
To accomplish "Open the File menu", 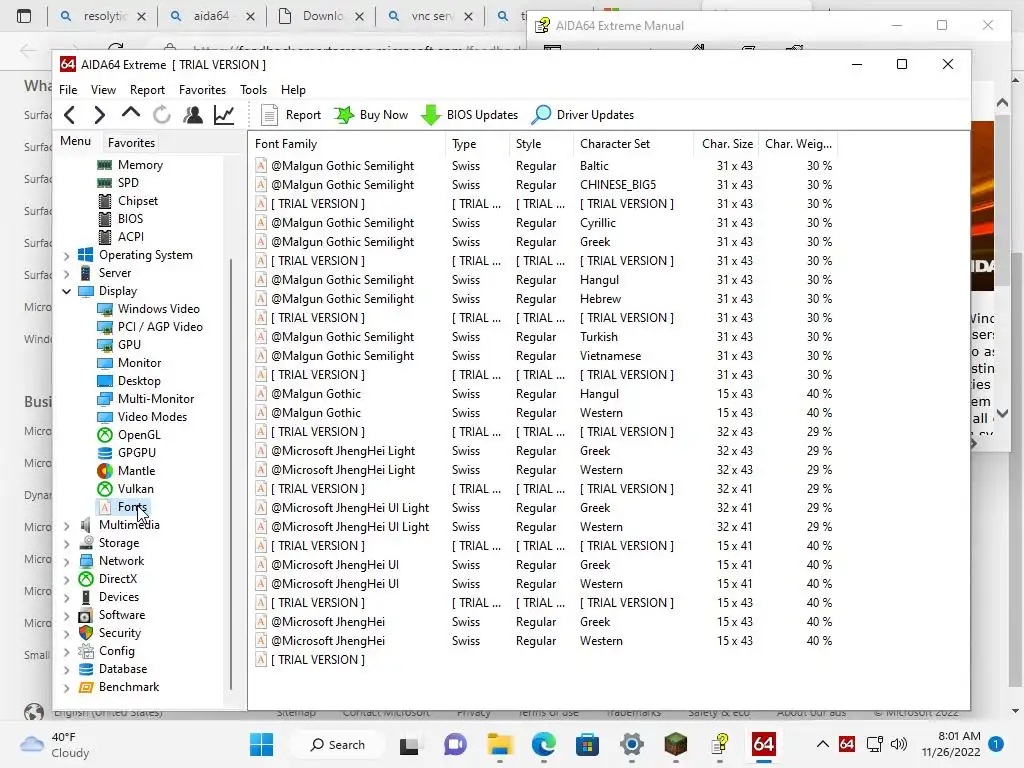I will pos(68,90).
